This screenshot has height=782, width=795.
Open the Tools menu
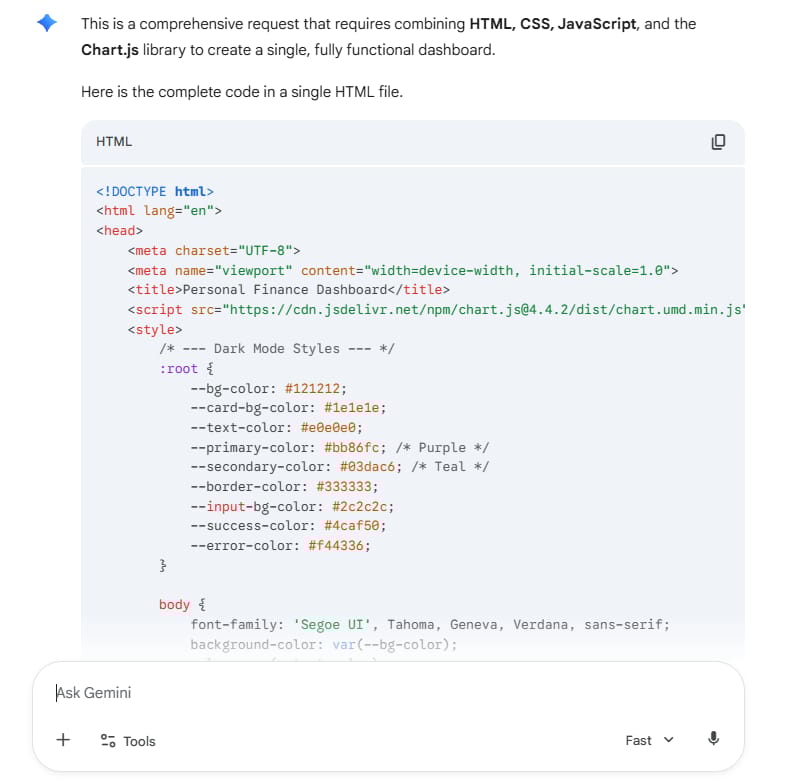[x=128, y=741]
